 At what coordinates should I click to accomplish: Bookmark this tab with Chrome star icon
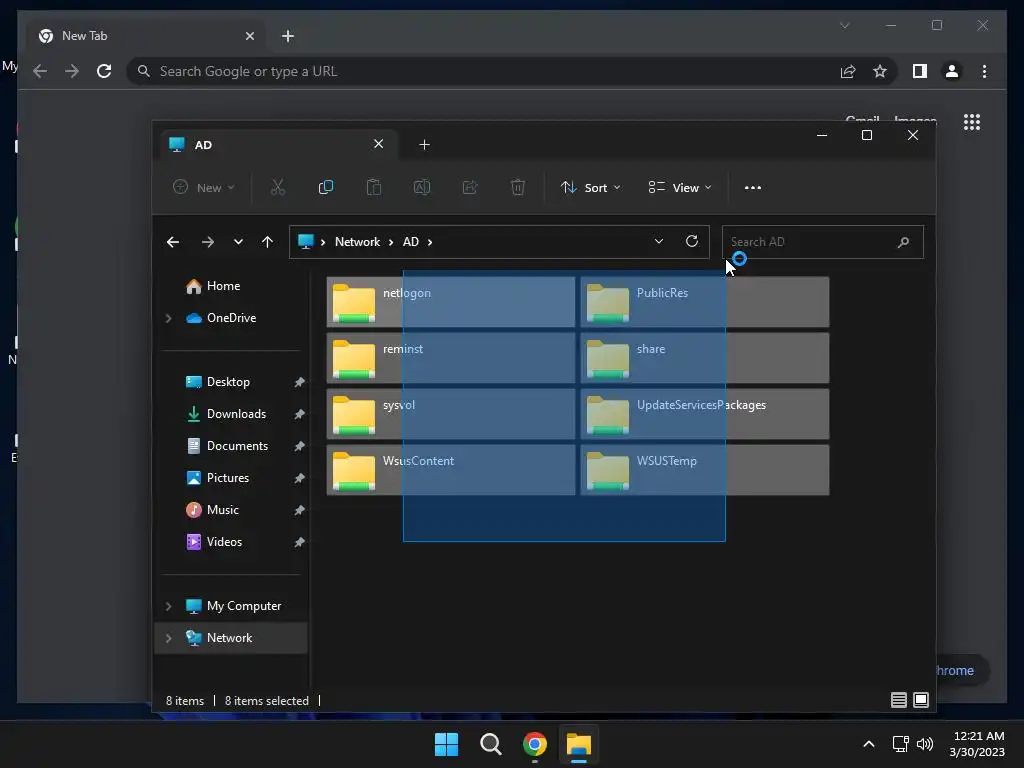tap(880, 71)
